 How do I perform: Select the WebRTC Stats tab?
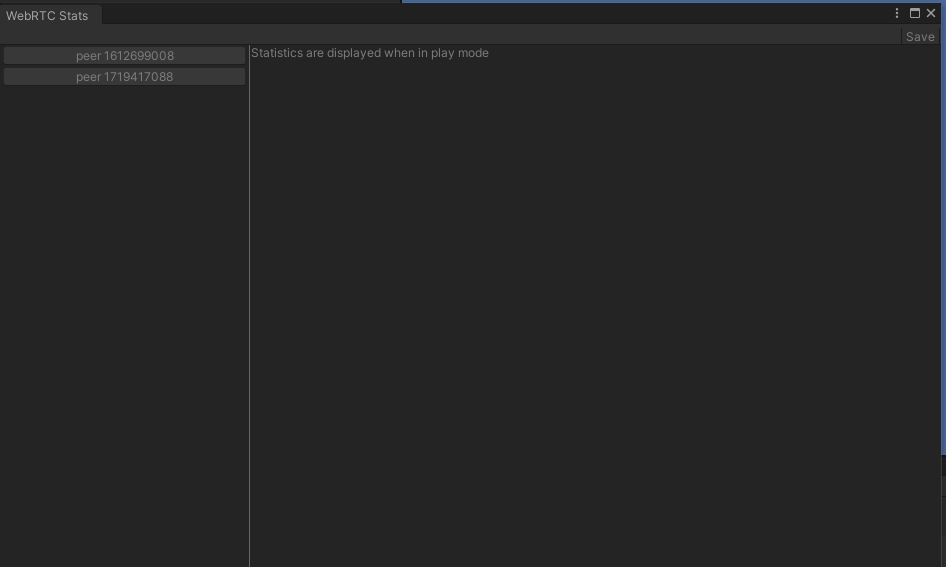pos(47,16)
